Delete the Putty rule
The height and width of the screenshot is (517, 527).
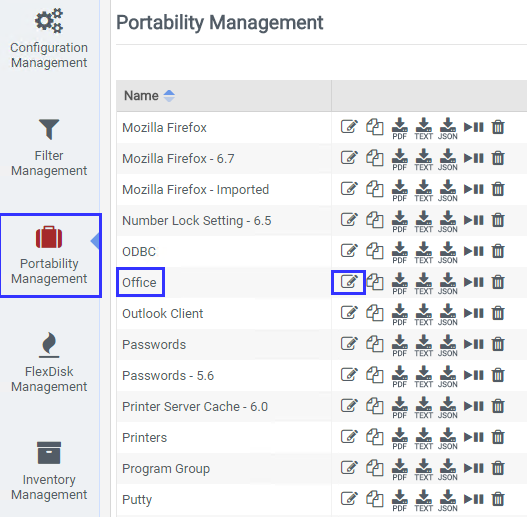coord(498,499)
